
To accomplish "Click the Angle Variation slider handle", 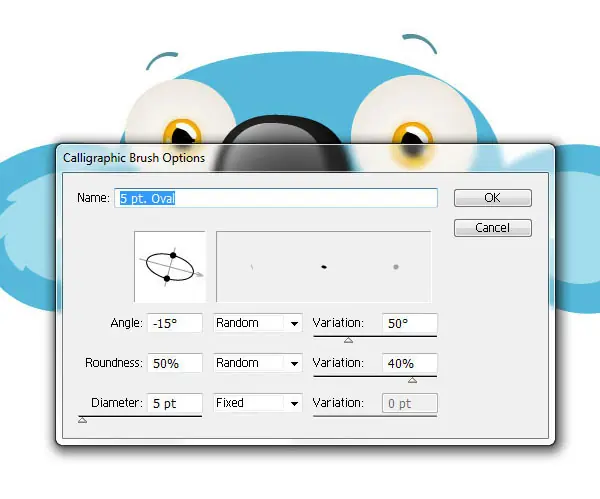I will 348,340.
